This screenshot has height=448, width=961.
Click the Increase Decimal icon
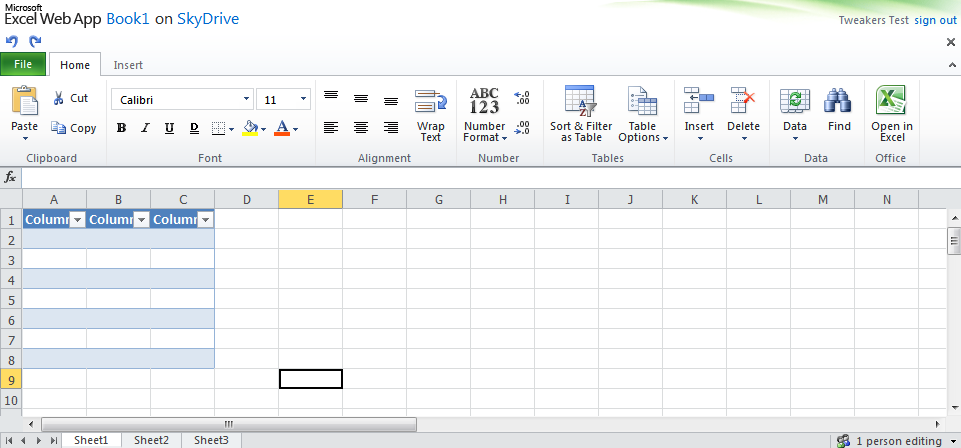tap(522, 98)
